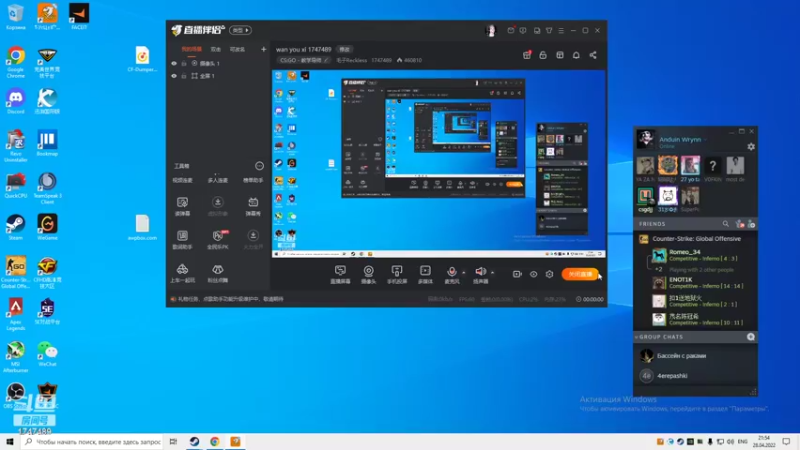800x450 pixels.
Task: Open the notifications bell in streaming app
Action: click(576, 55)
